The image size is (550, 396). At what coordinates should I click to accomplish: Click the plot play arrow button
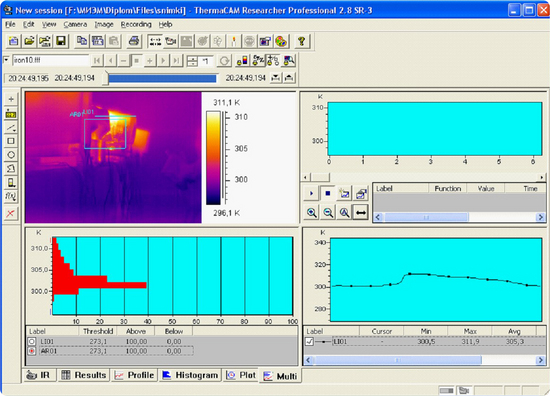pyautogui.click(x=311, y=193)
